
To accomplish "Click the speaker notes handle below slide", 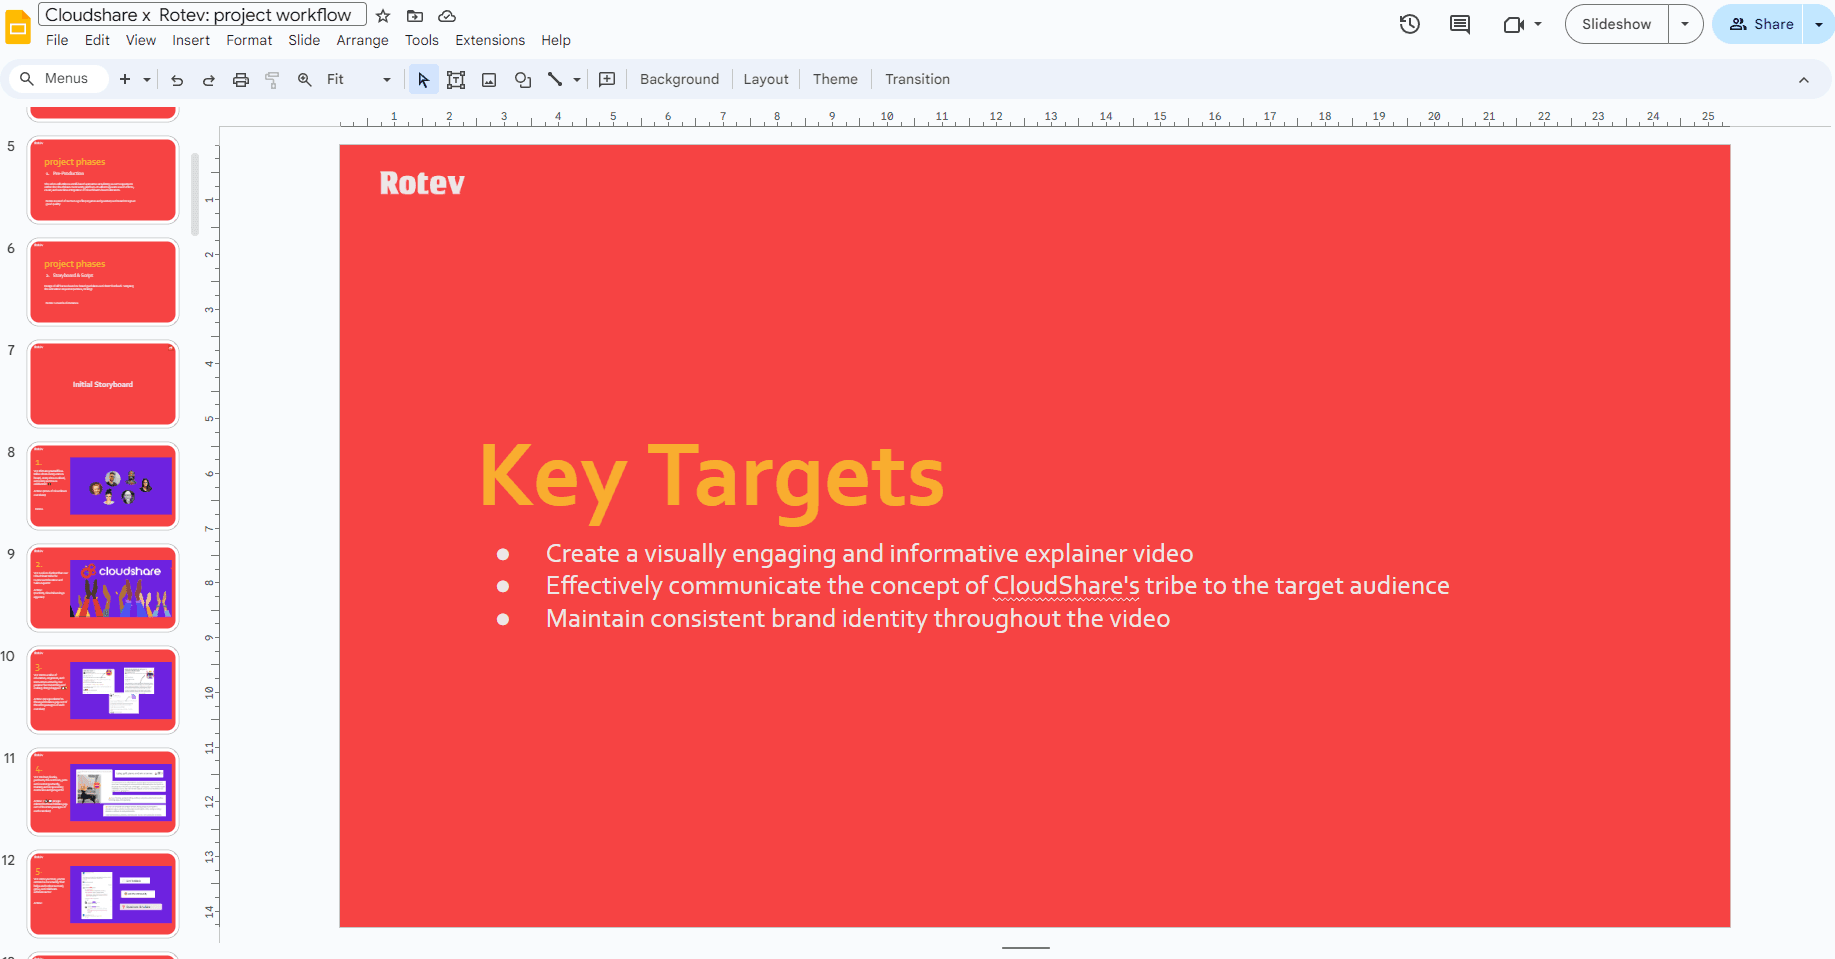I will pyautogui.click(x=1026, y=947).
